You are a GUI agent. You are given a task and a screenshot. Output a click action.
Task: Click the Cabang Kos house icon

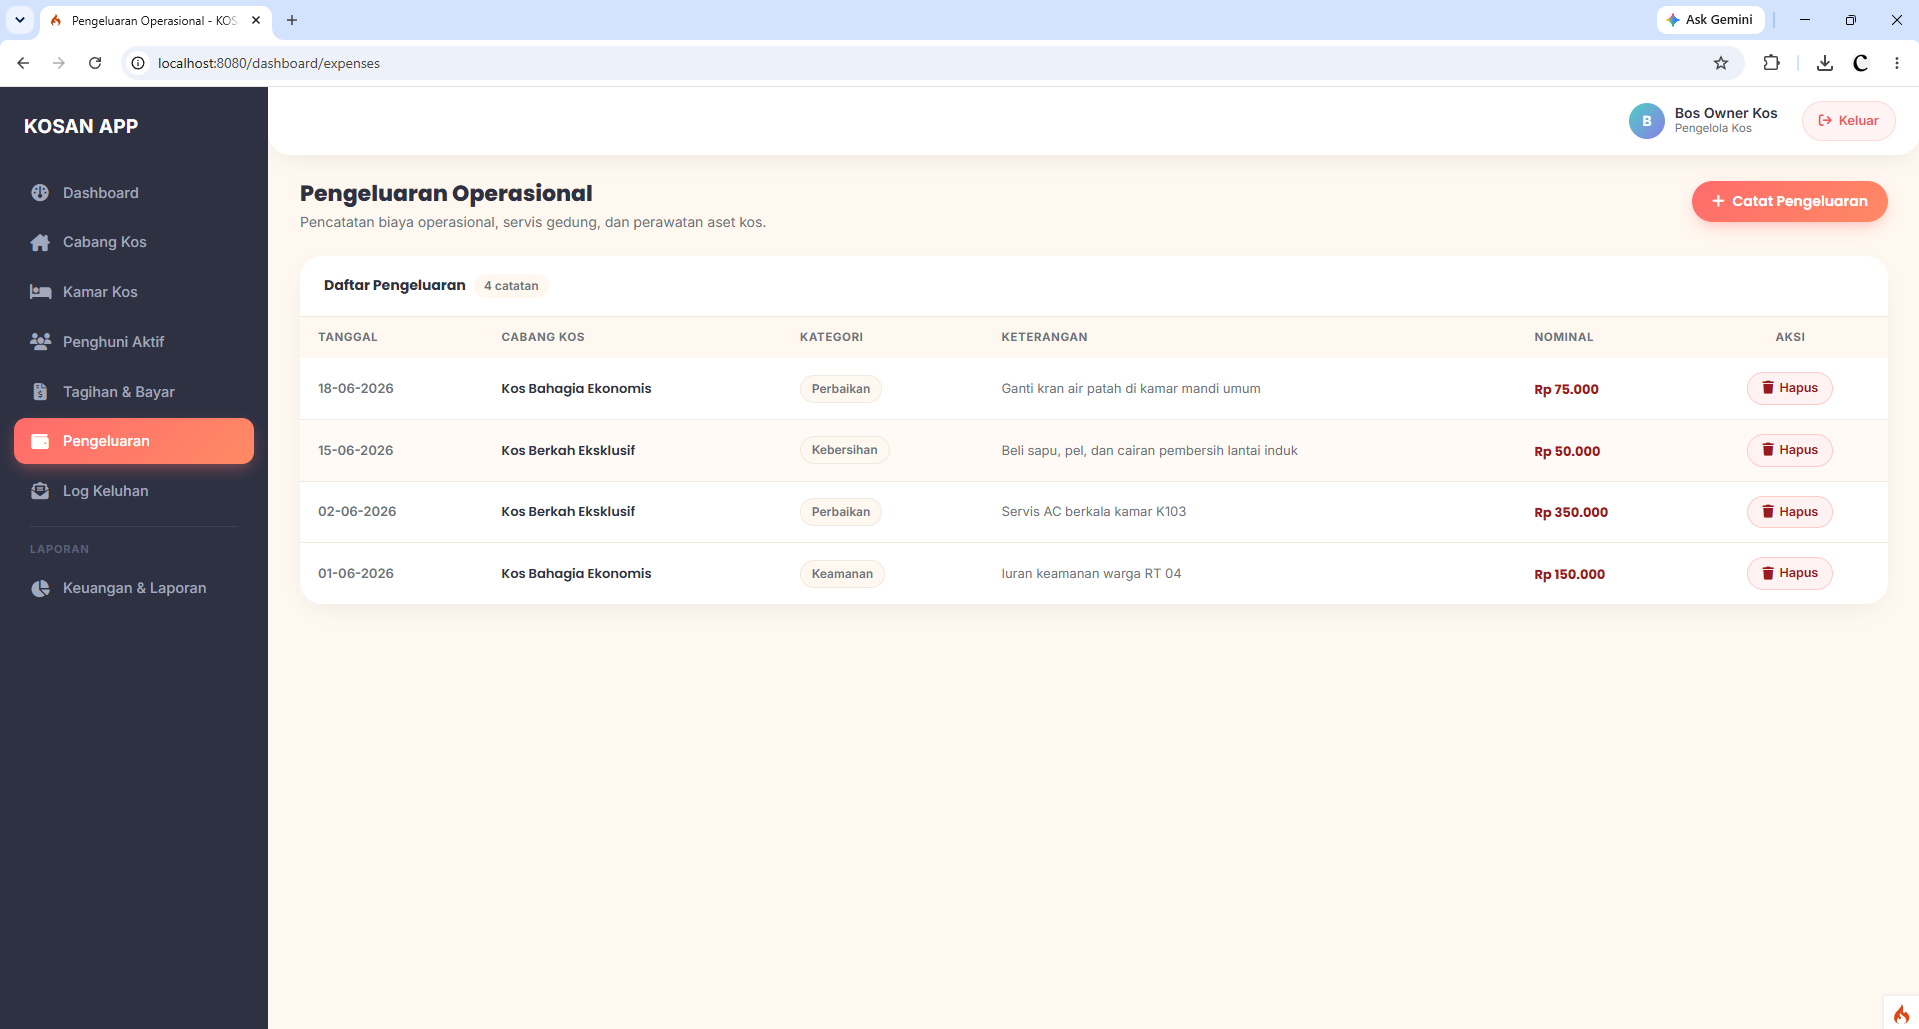click(x=40, y=243)
